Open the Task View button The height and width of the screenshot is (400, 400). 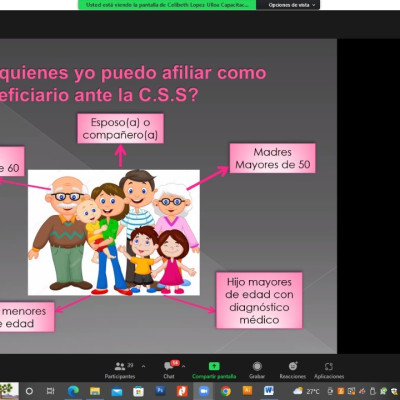coord(51,391)
